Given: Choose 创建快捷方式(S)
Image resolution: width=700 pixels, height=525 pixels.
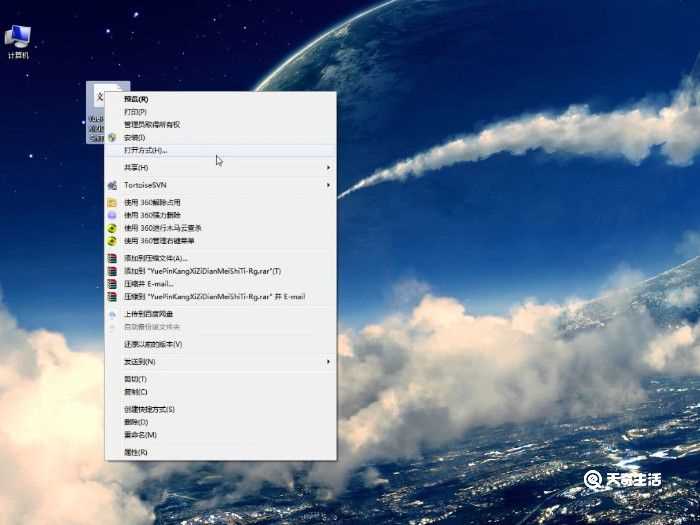Looking at the screenshot, I should click(x=221, y=409).
